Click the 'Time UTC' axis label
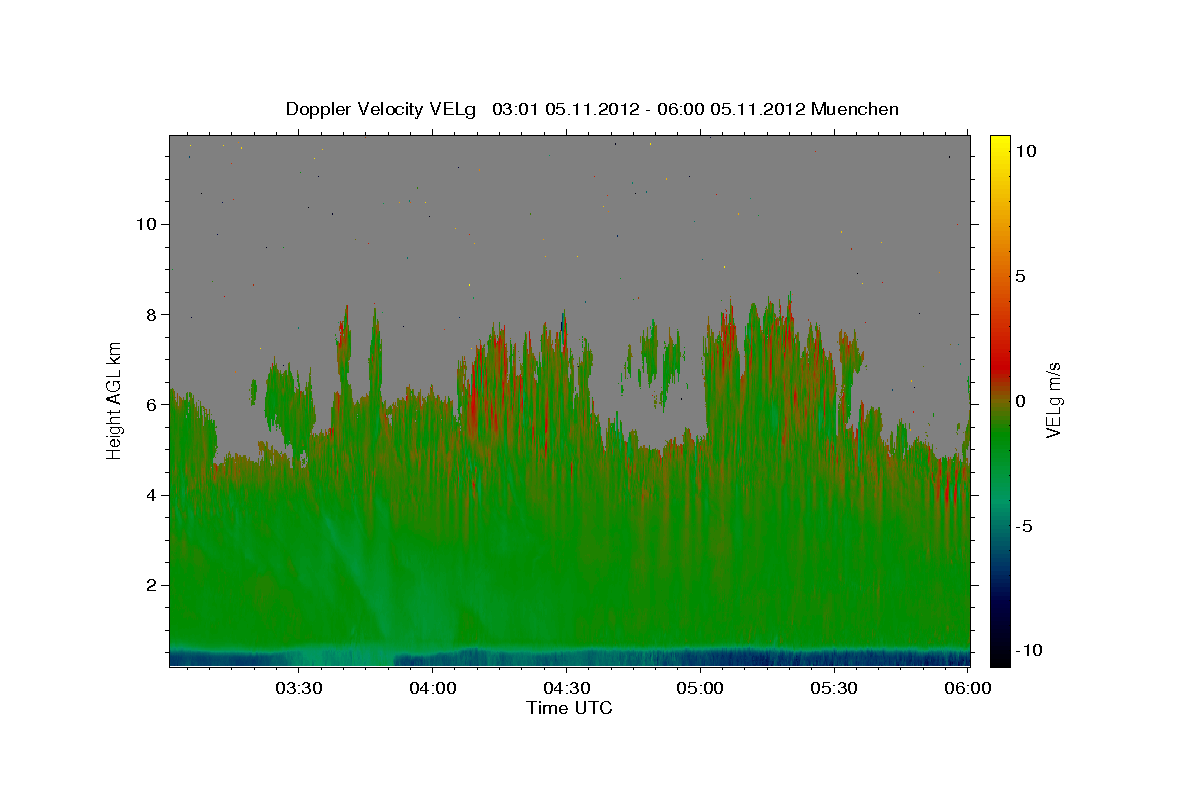Viewport: 1200px width, 800px height. point(569,708)
